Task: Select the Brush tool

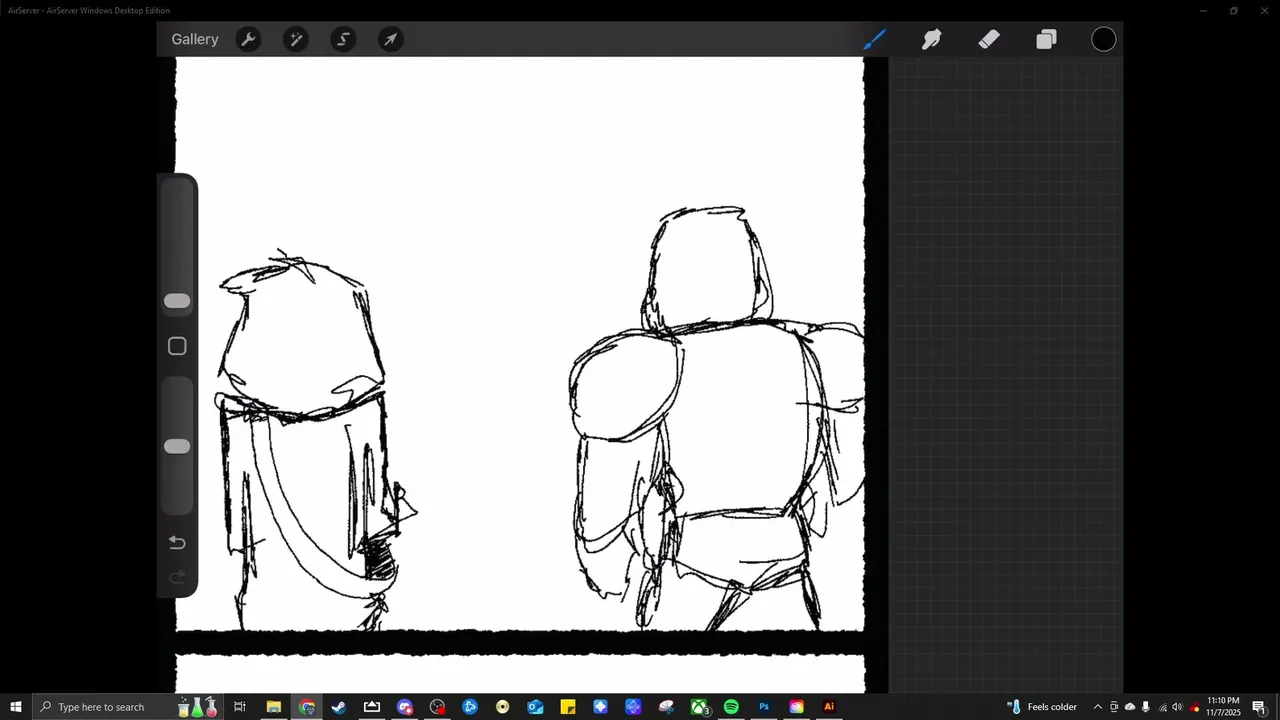Action: (874, 40)
